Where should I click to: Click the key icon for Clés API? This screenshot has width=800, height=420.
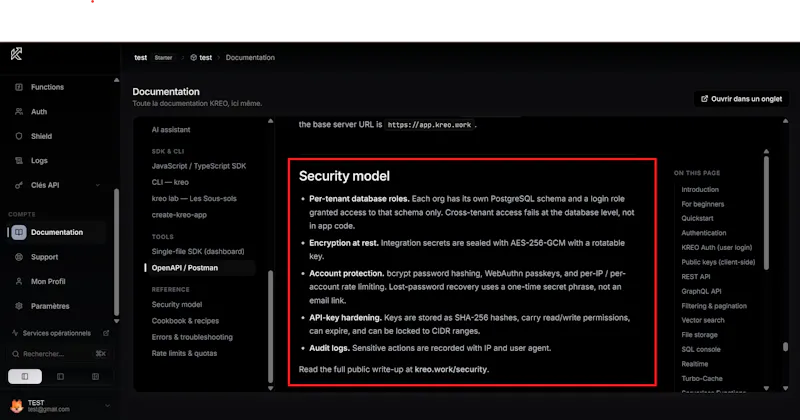(19, 185)
